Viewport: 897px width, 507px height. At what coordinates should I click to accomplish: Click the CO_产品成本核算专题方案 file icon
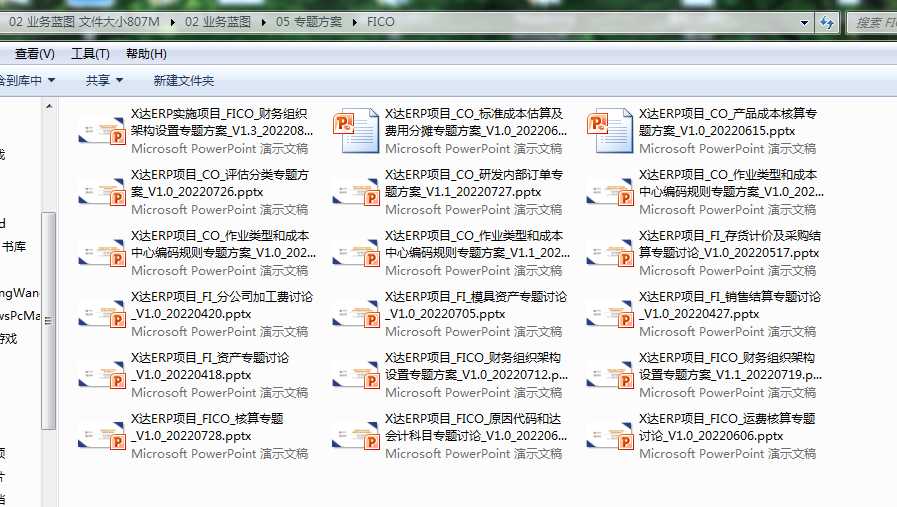pyautogui.click(x=610, y=131)
